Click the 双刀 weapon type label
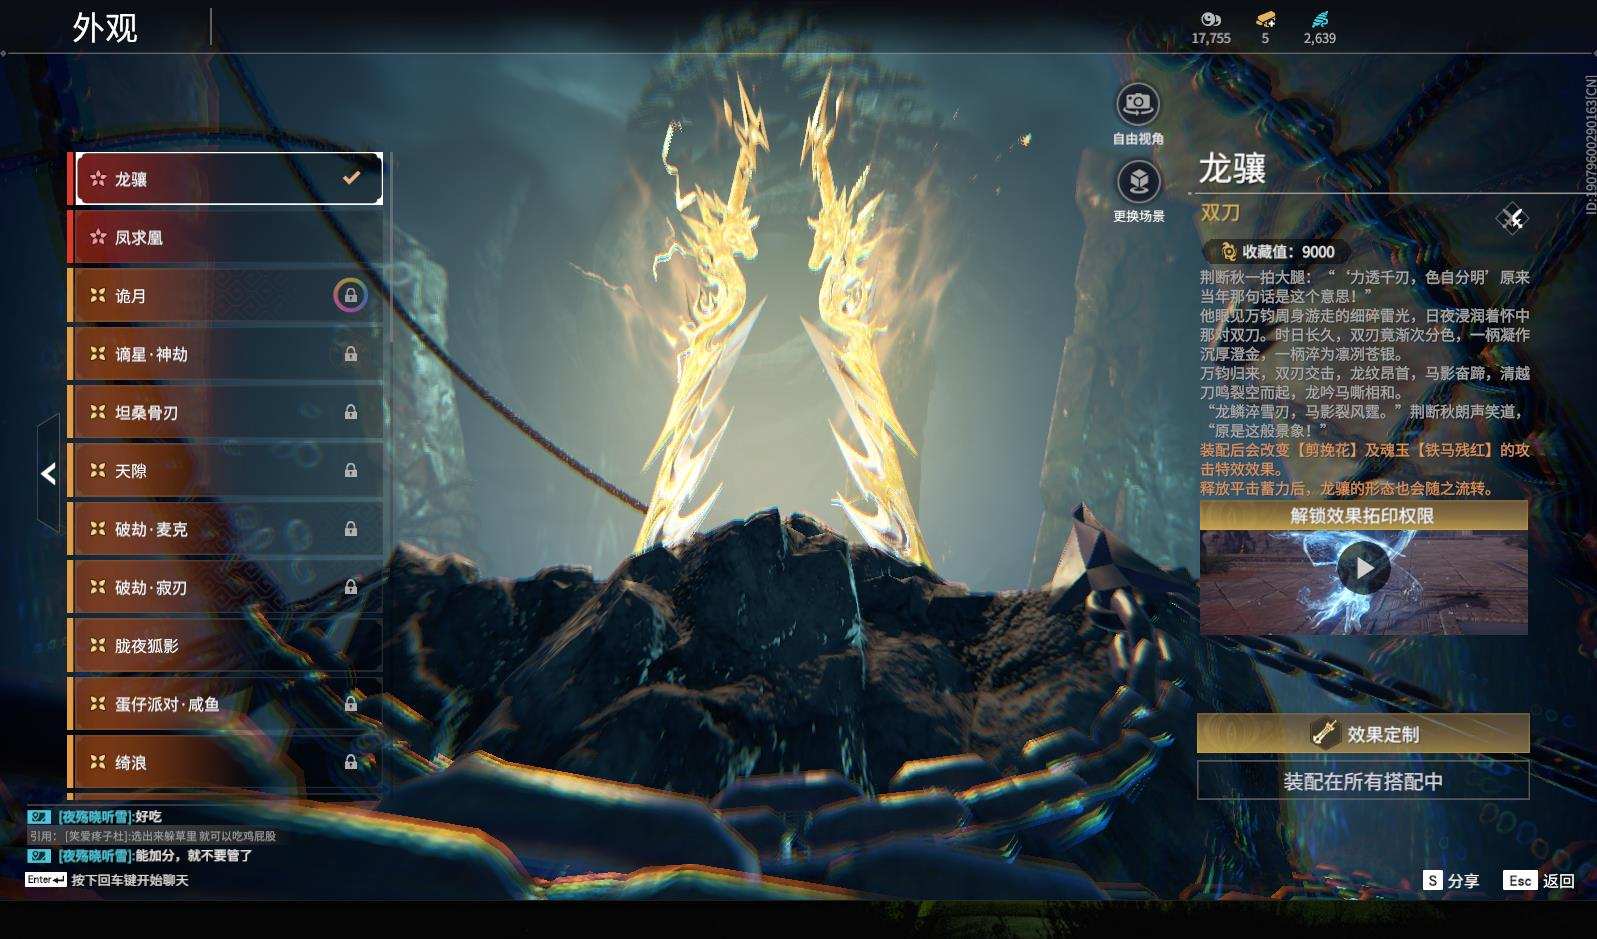The height and width of the screenshot is (939, 1597). click(x=1220, y=213)
